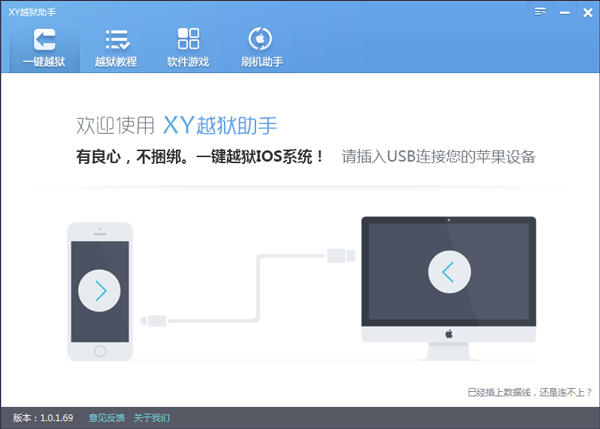Close the XY越狱助手 window

pos(588,13)
